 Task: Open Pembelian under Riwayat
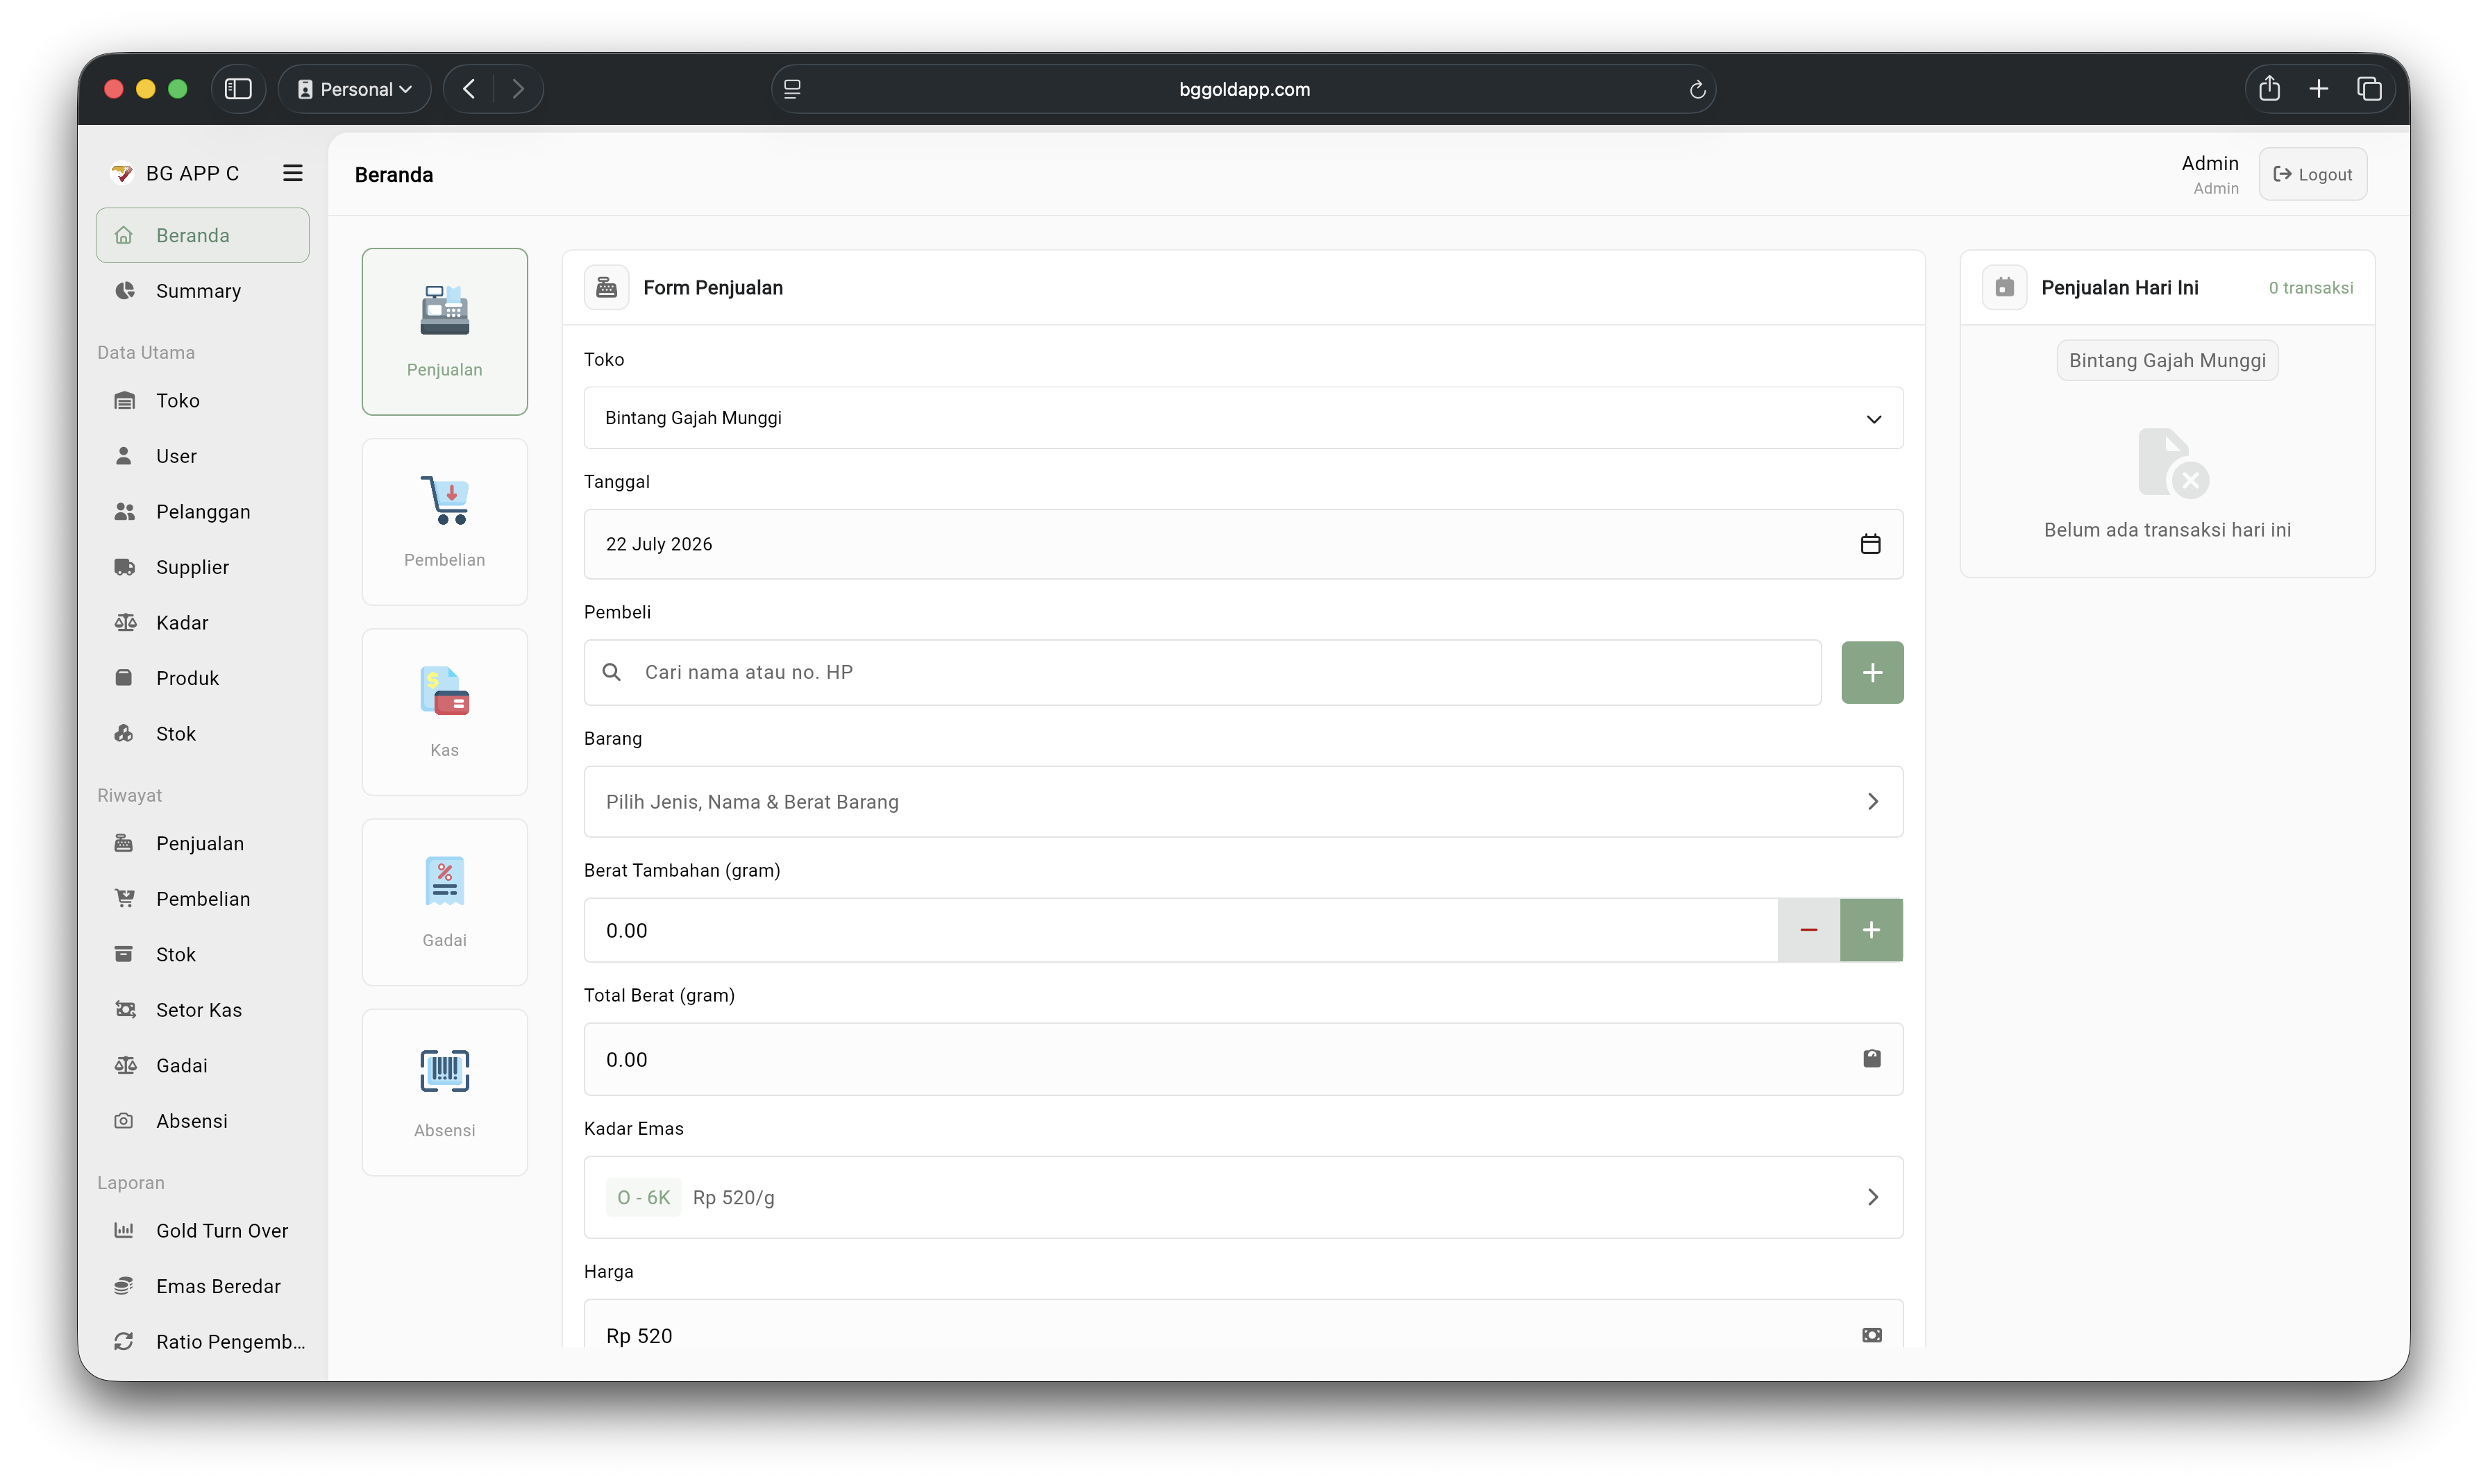(202, 899)
